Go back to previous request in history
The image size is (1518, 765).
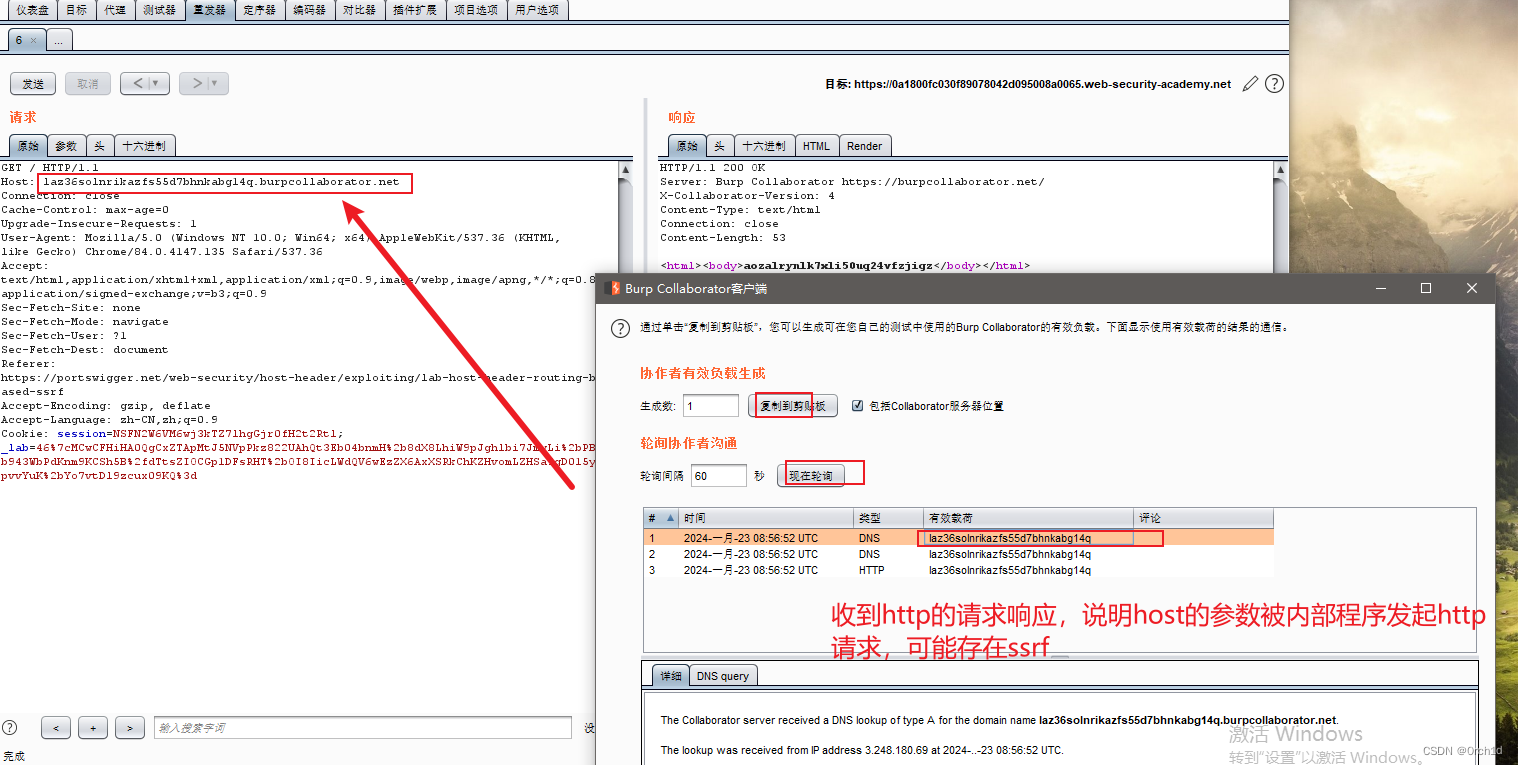137,84
